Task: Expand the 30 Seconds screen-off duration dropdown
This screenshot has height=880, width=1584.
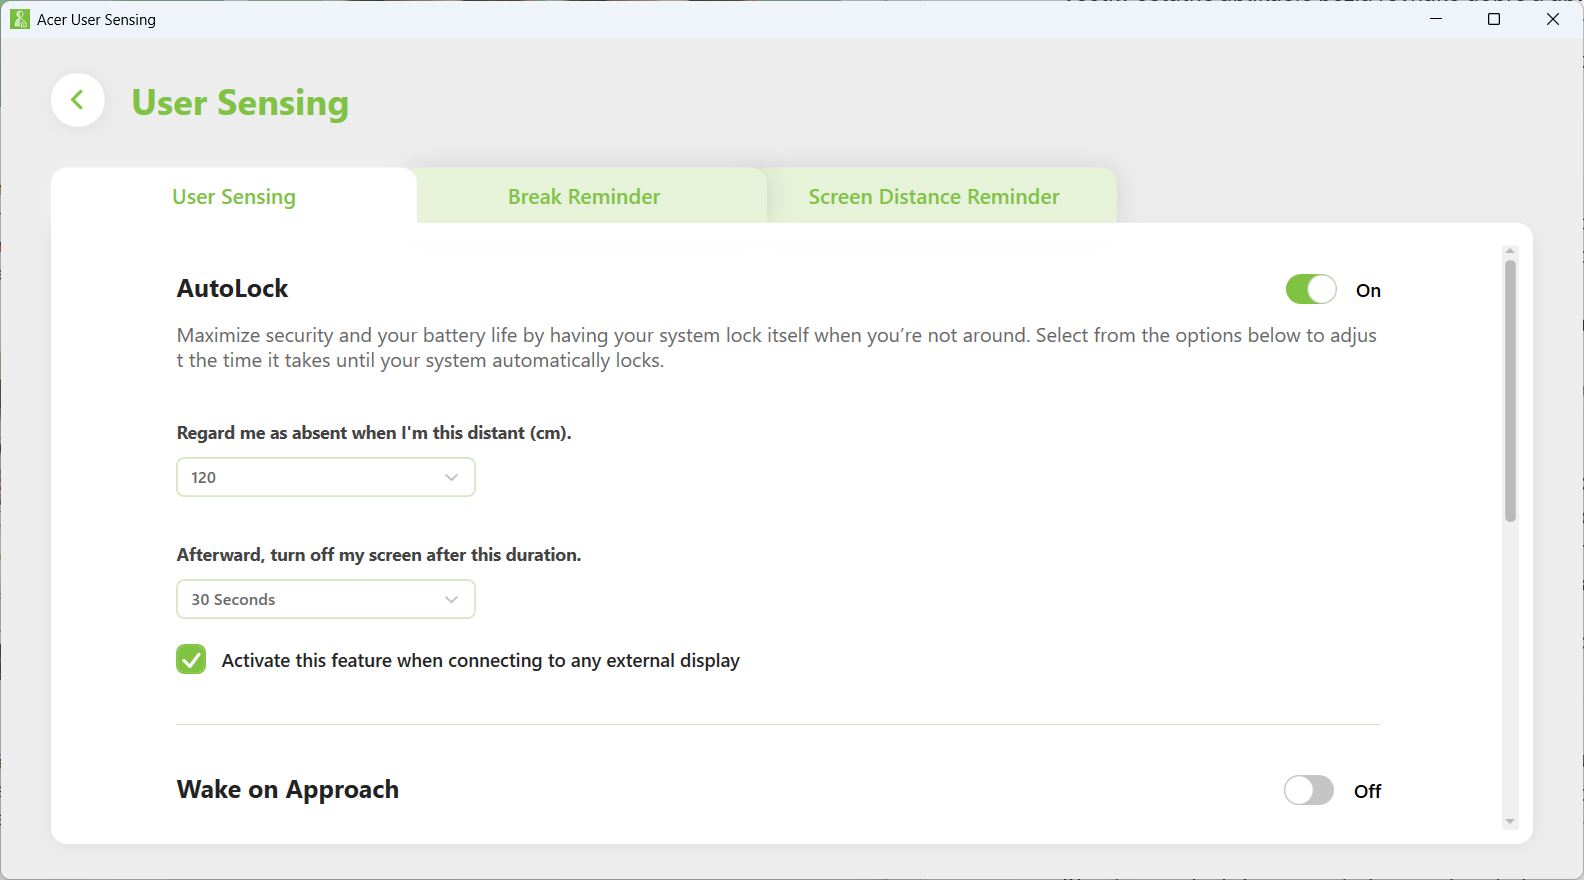Action: pos(325,600)
